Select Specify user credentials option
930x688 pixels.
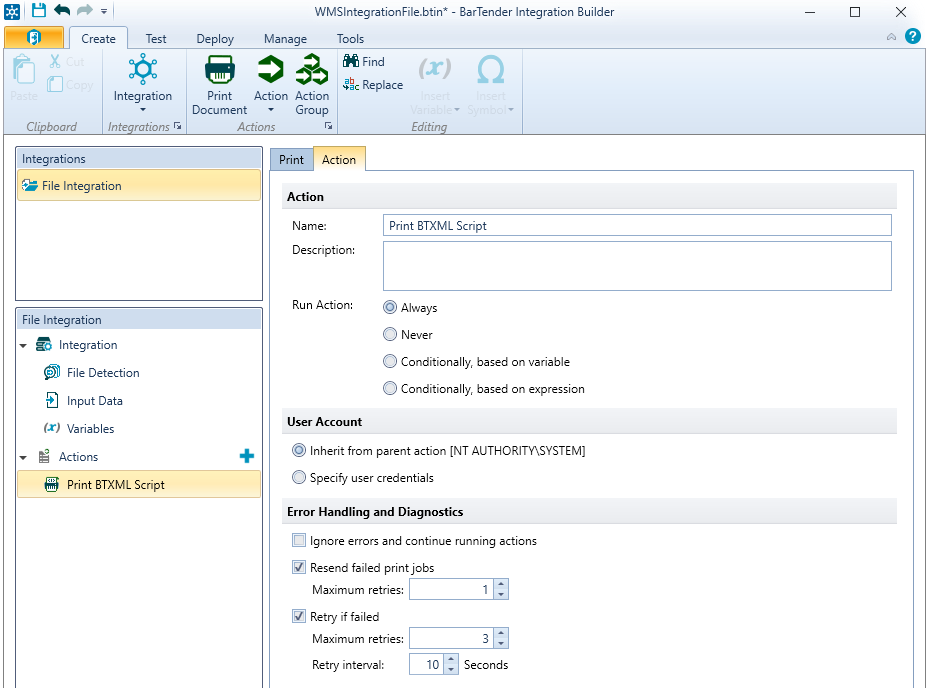tap(299, 477)
